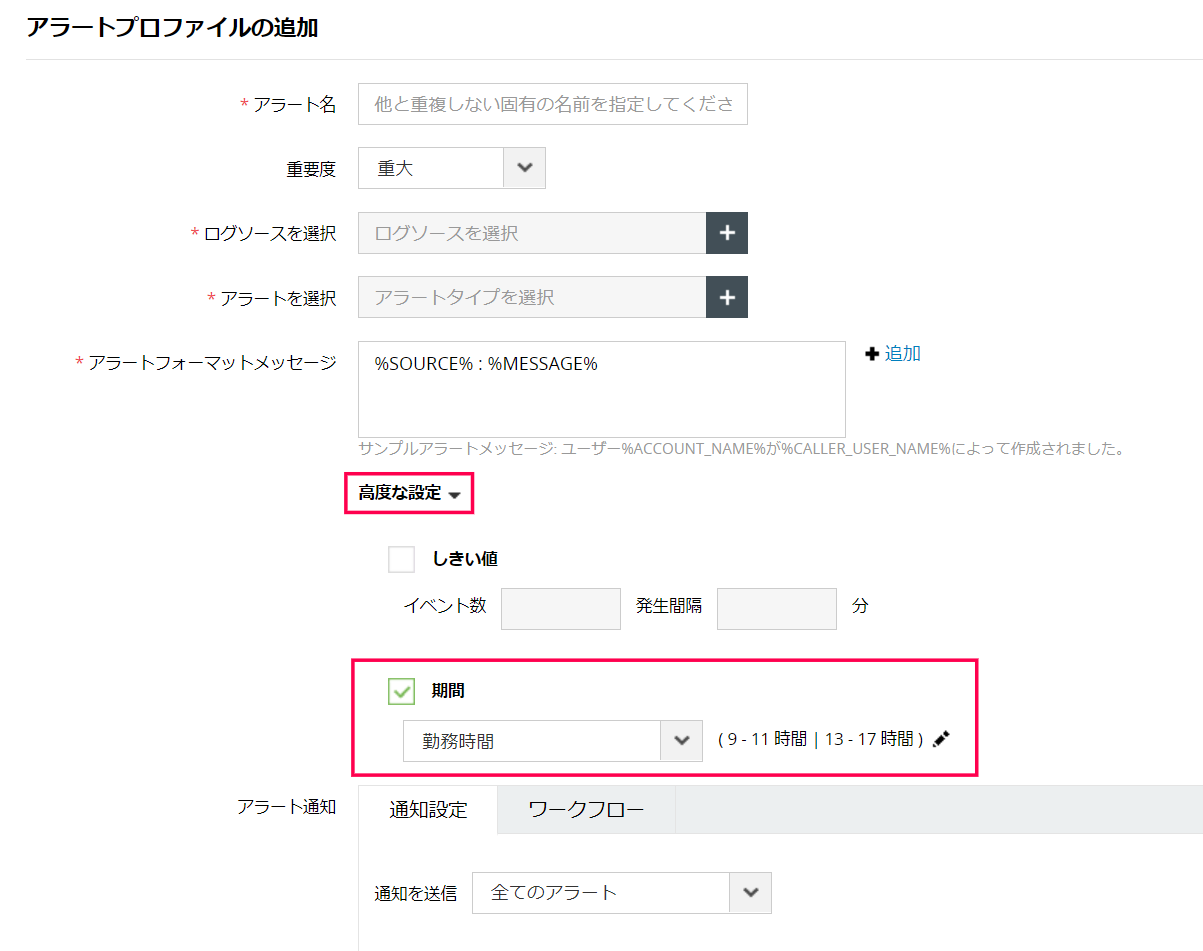Click the アラートフォーマットメッセージ text area
Viewport: 1203px width, 951px height.
click(602, 389)
